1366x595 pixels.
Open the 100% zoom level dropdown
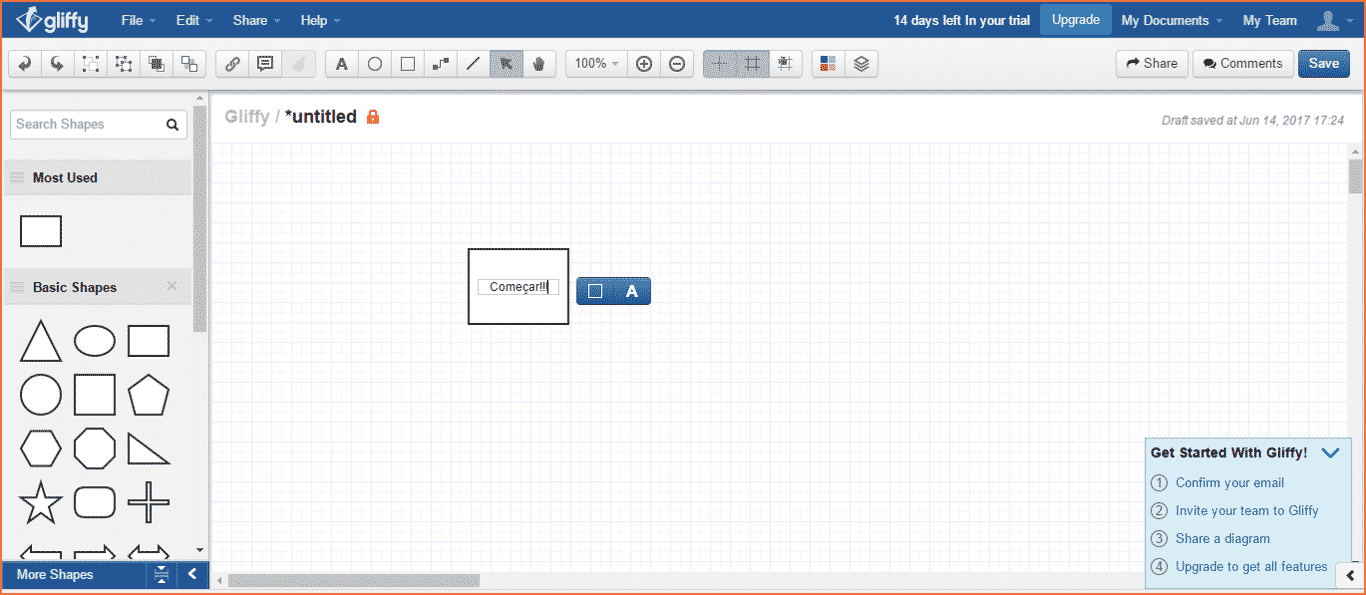(597, 64)
